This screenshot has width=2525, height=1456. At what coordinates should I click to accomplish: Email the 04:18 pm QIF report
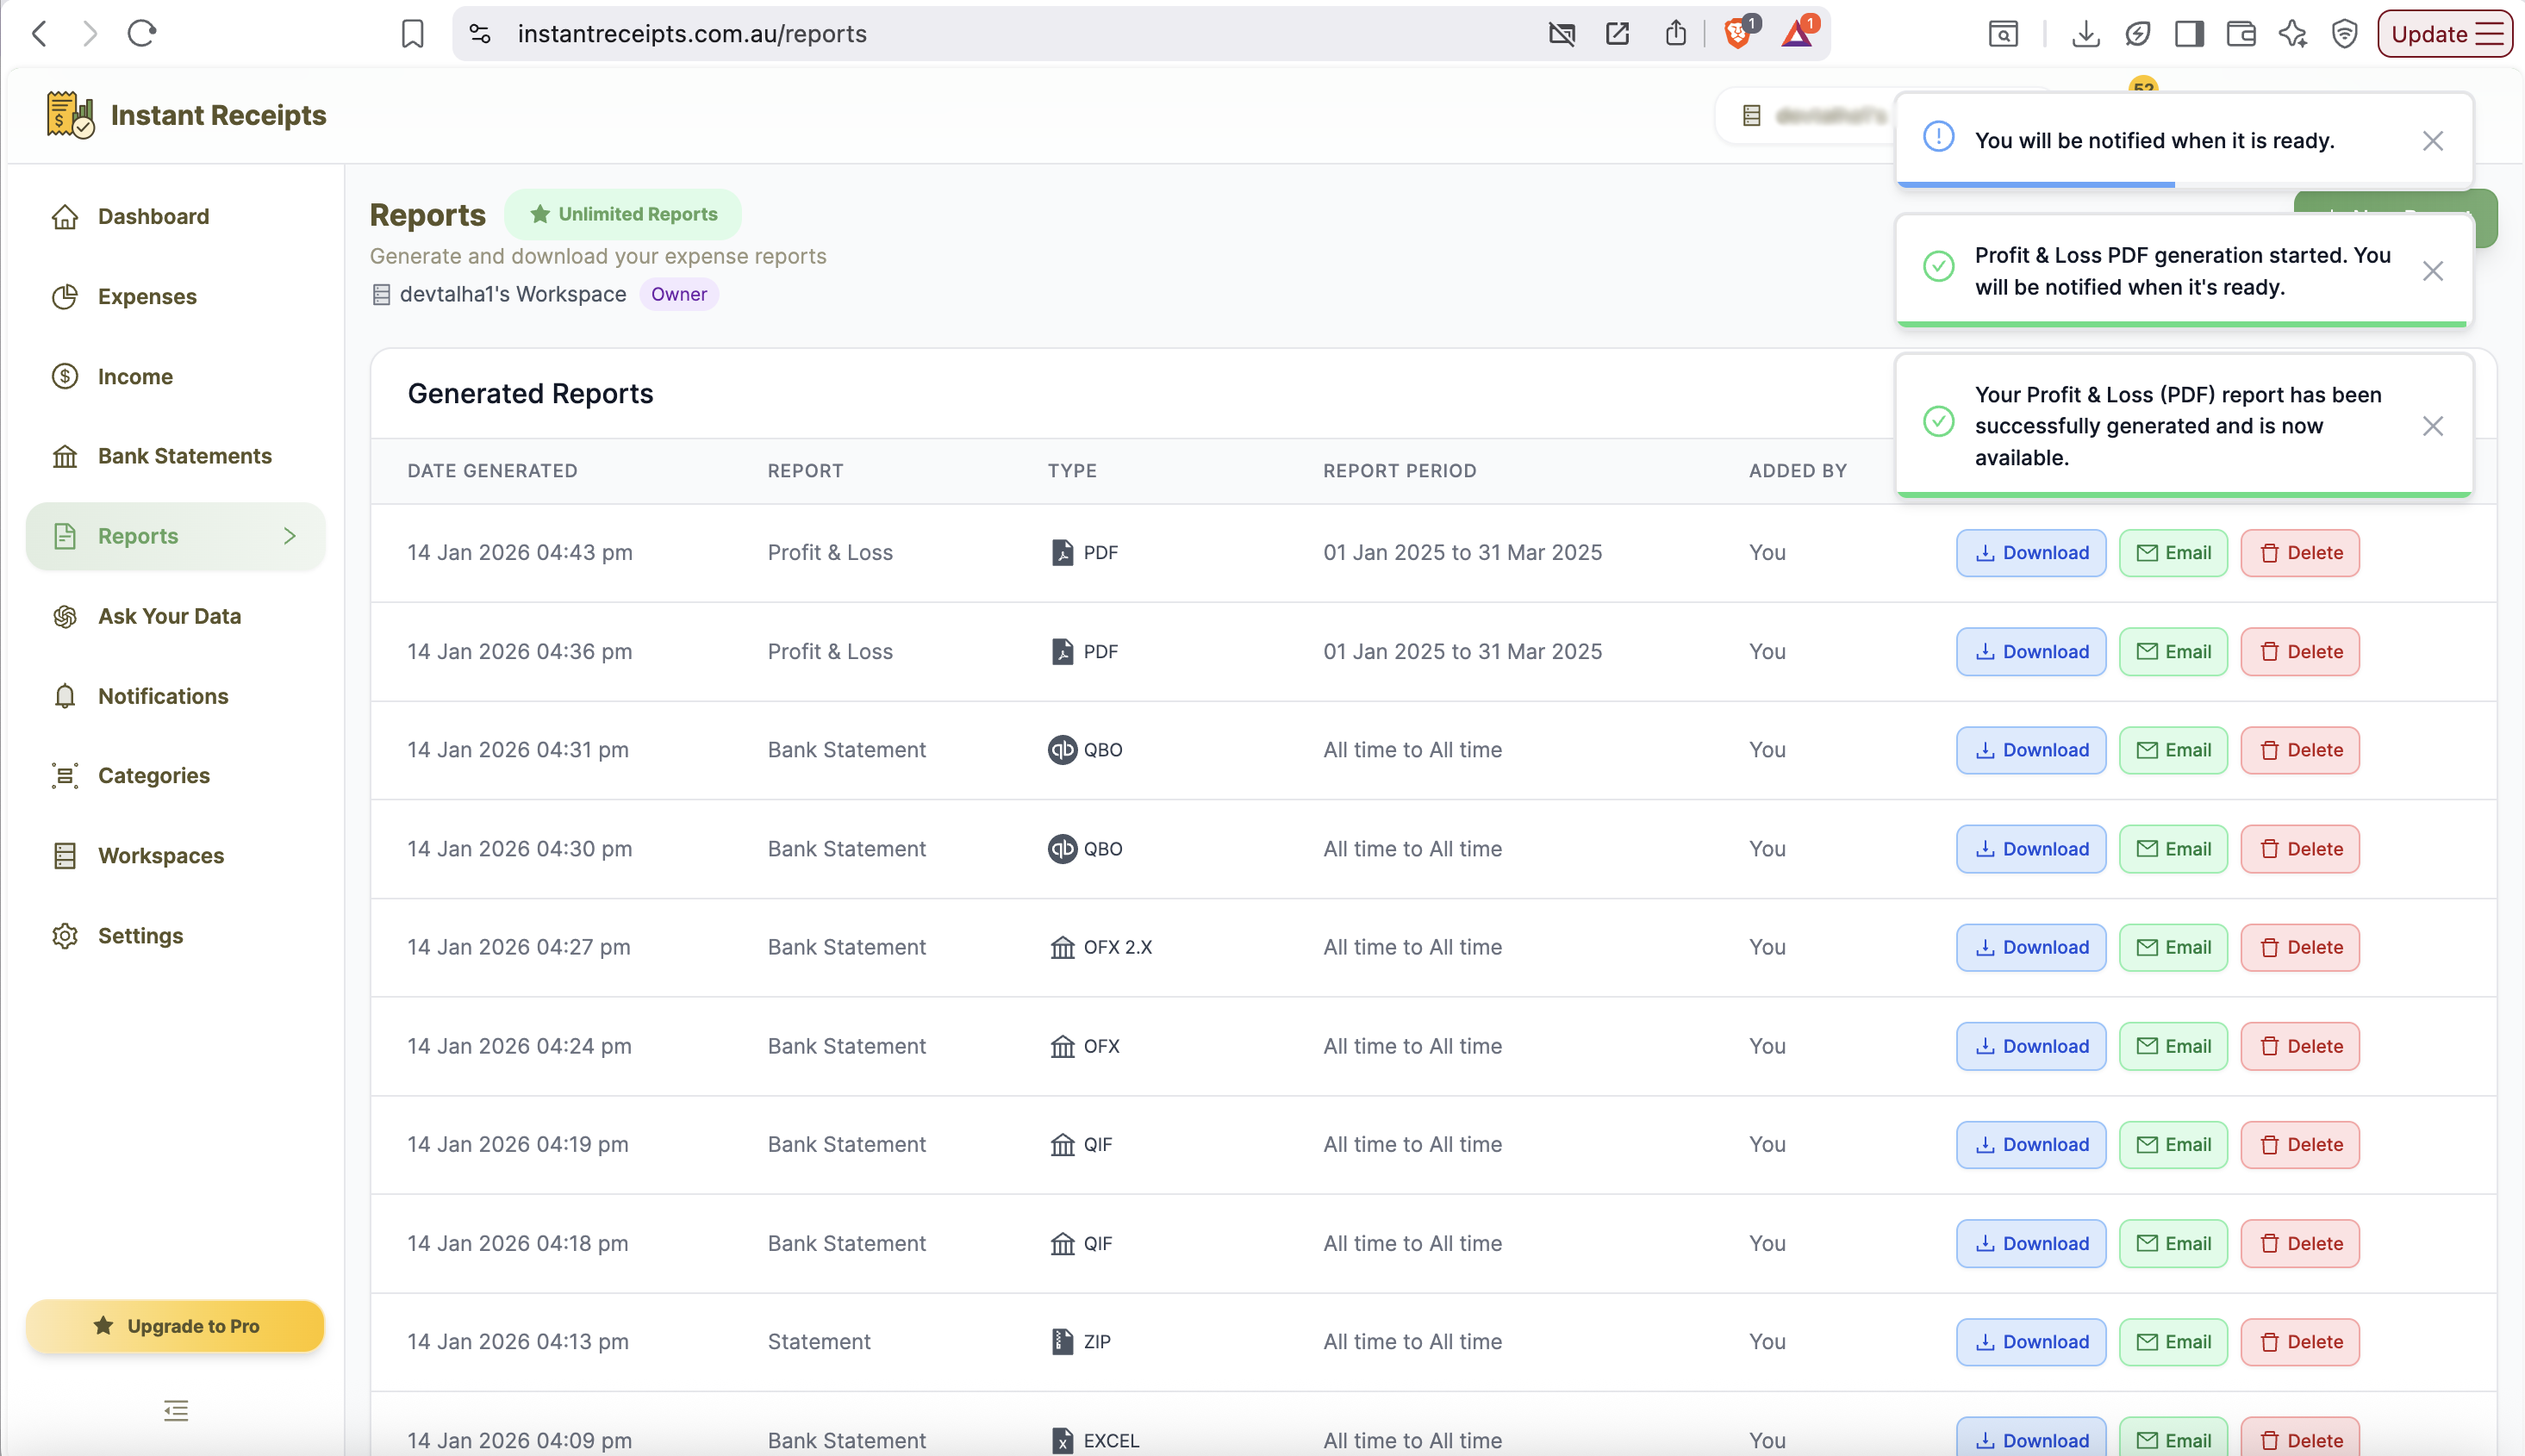tap(2173, 1243)
